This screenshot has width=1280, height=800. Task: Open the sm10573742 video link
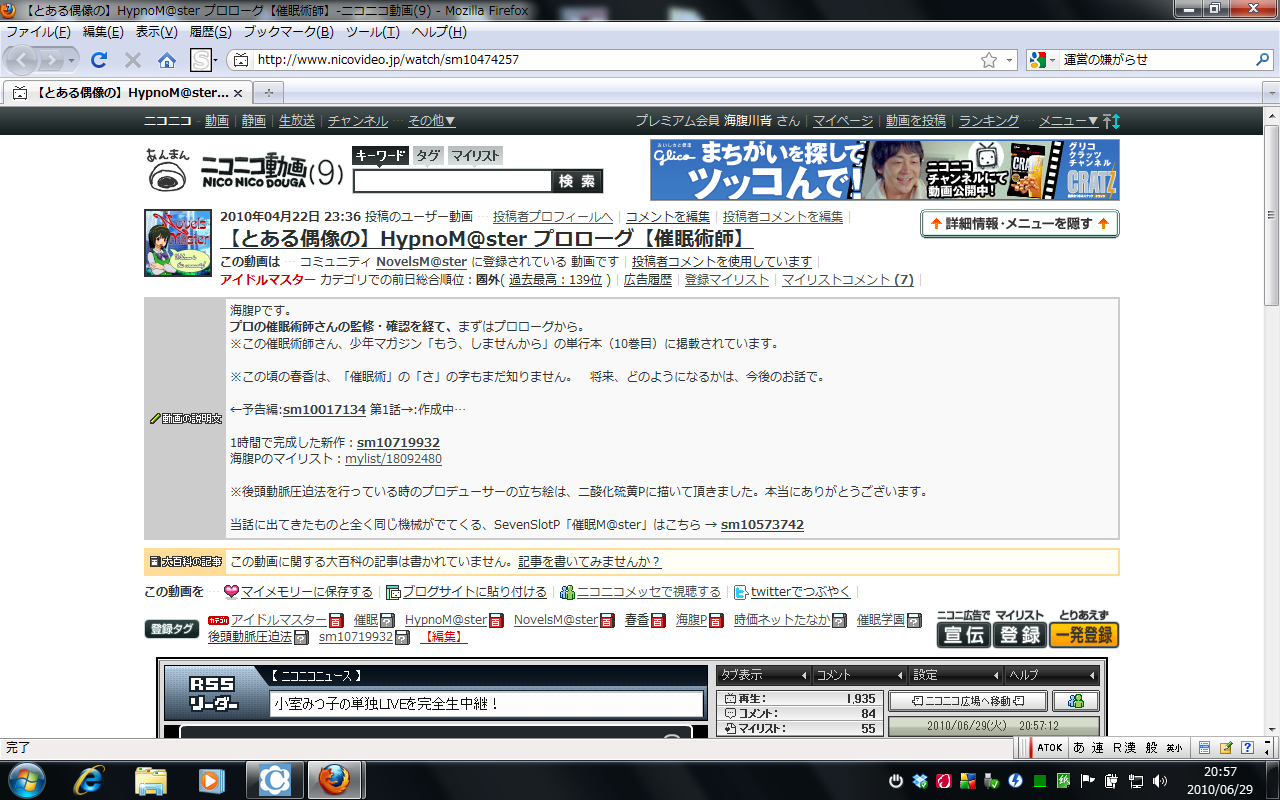tap(762, 525)
